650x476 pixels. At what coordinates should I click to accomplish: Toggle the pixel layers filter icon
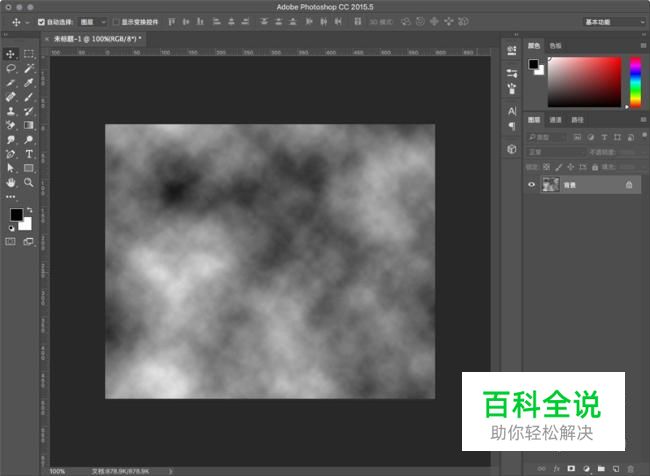pyautogui.click(x=577, y=137)
